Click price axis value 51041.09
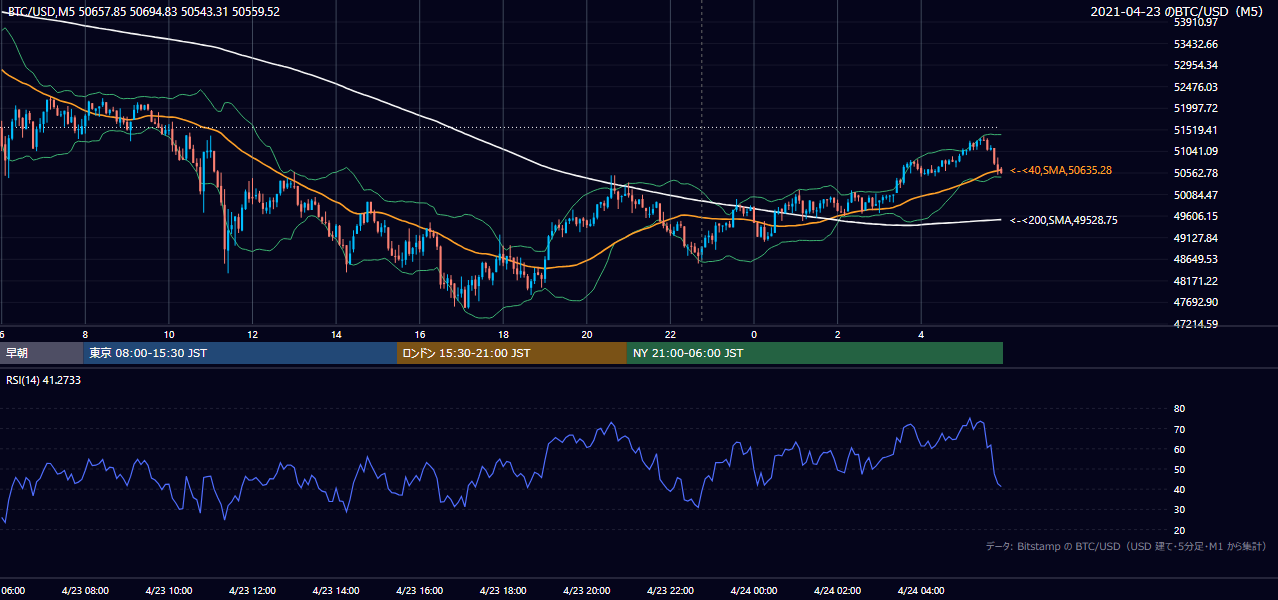 (1195, 151)
